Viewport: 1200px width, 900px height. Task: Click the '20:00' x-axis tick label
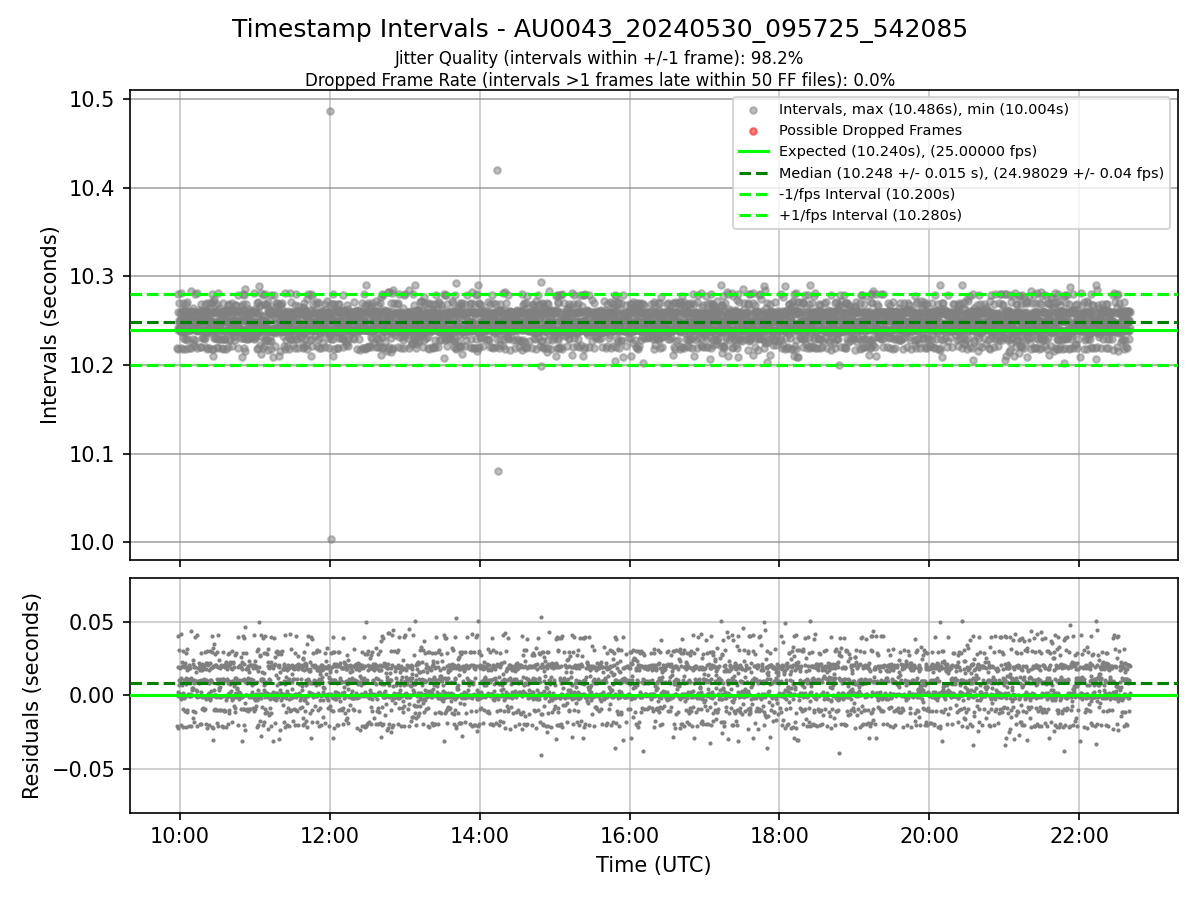[x=929, y=836]
